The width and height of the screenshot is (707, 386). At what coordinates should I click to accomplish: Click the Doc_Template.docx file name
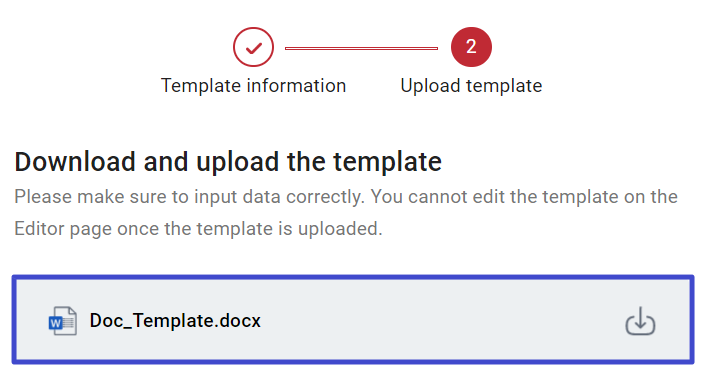175,321
